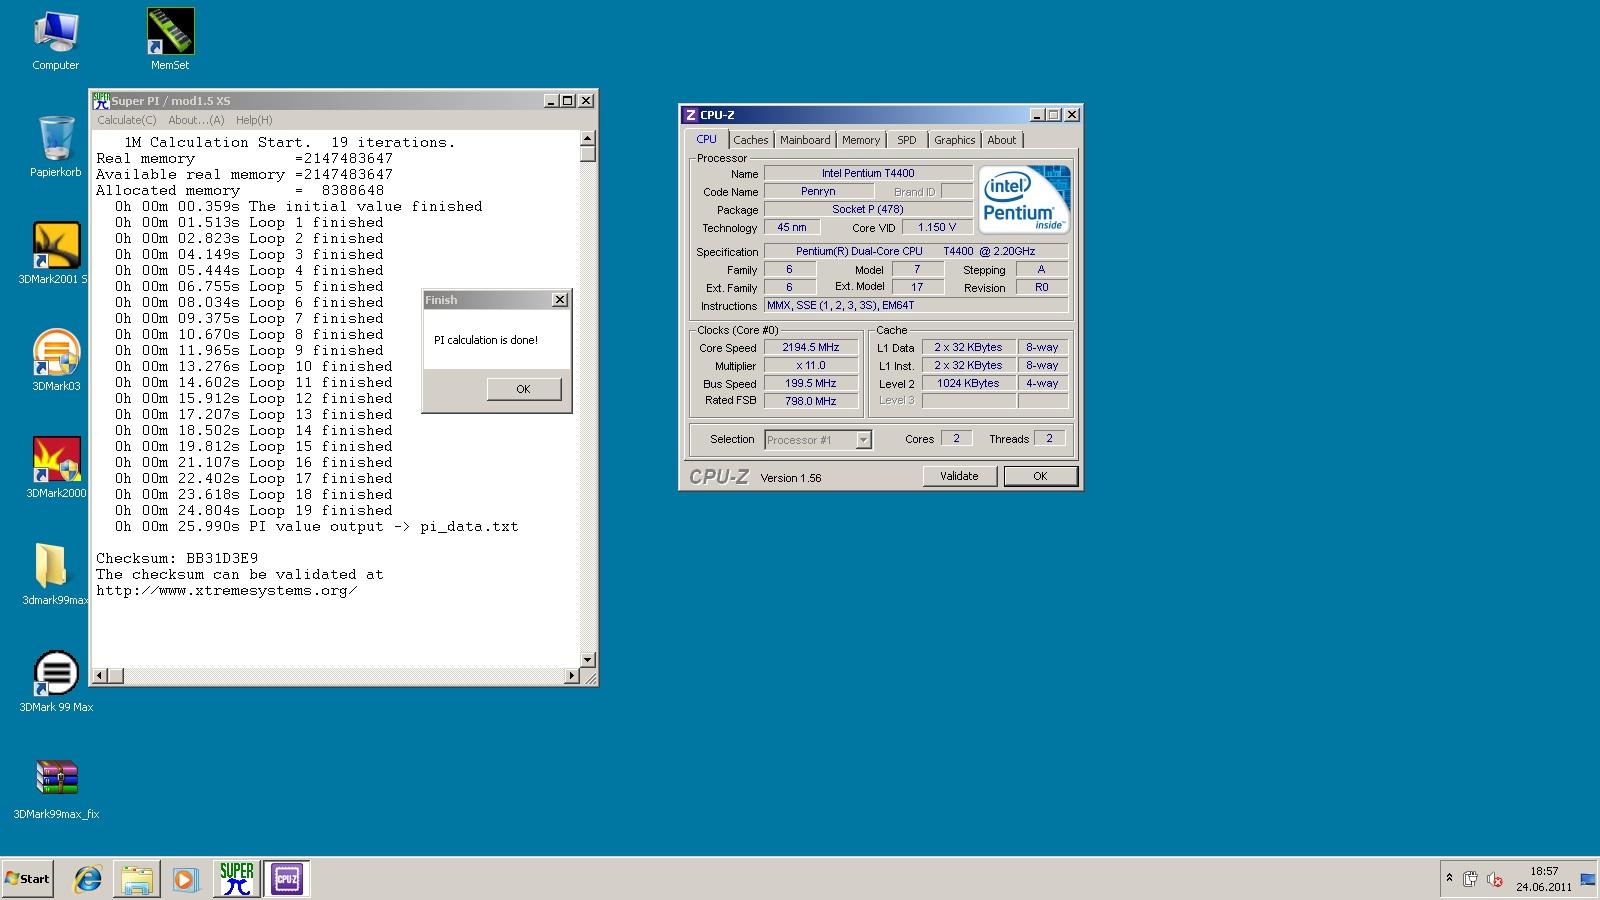Launch the 3DMark03 desktop shortcut
1600x900 pixels.
coord(56,360)
